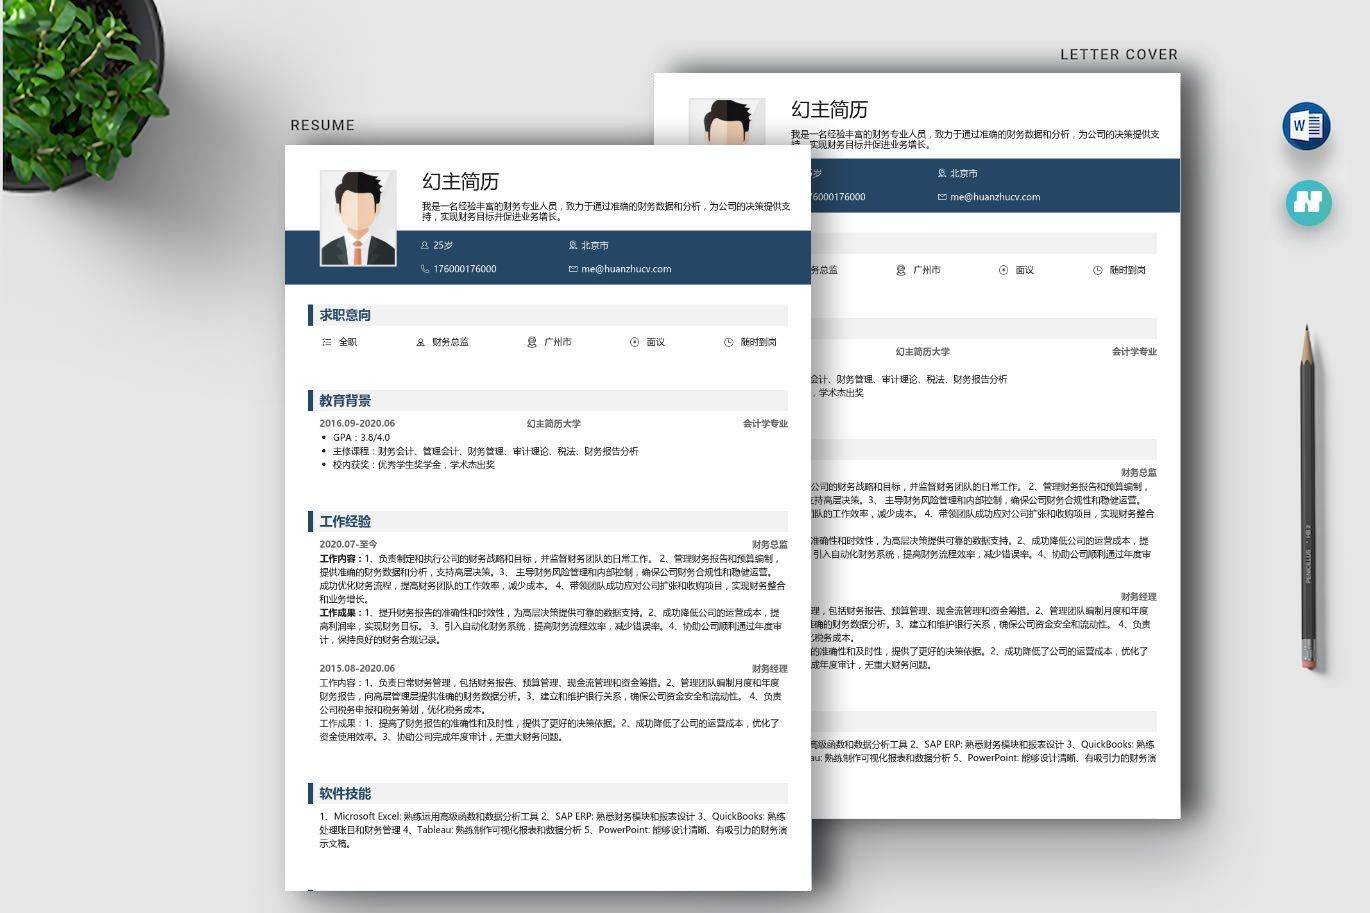Click the phone number 176000176000 on front resume

pyautogui.click(x=465, y=269)
